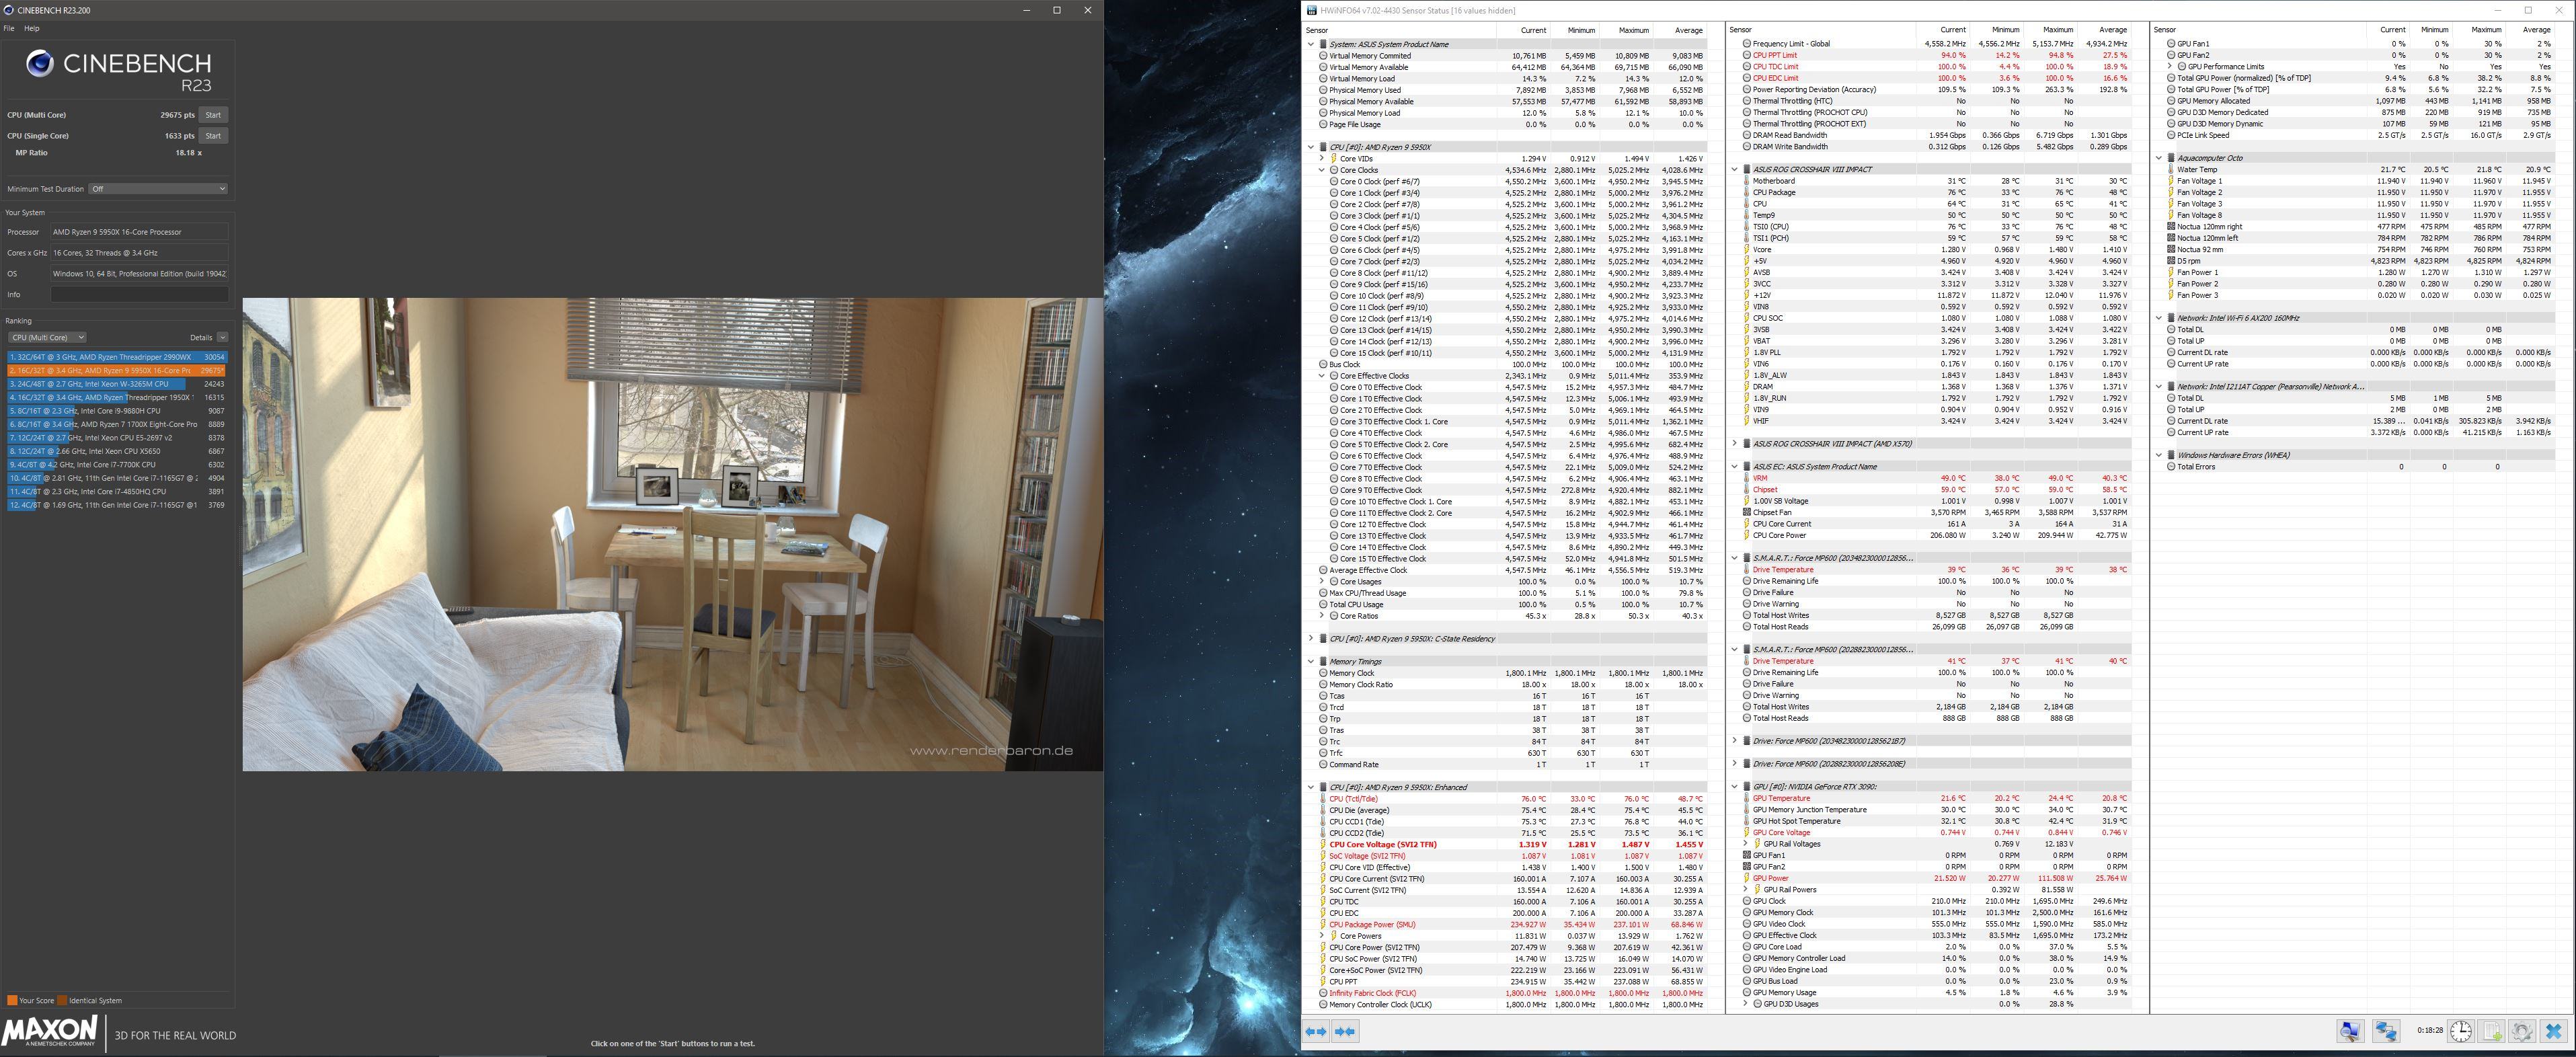Click Minimum column header in first HWiNFO pane
Screen dimensions: 2576x1057
tap(1581, 30)
